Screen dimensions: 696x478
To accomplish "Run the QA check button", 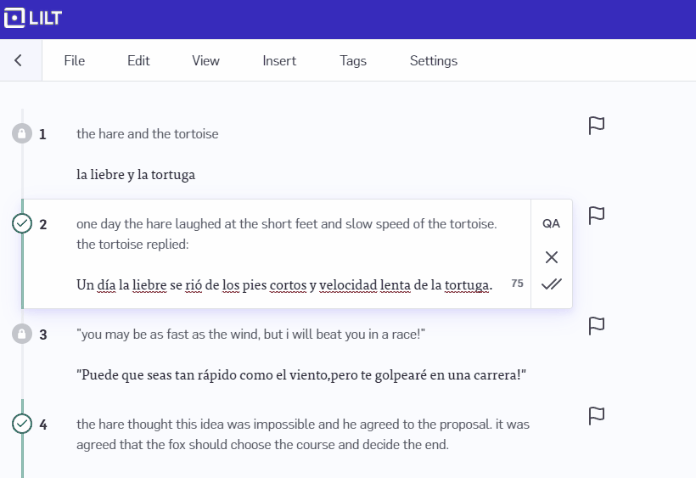I will [551, 224].
